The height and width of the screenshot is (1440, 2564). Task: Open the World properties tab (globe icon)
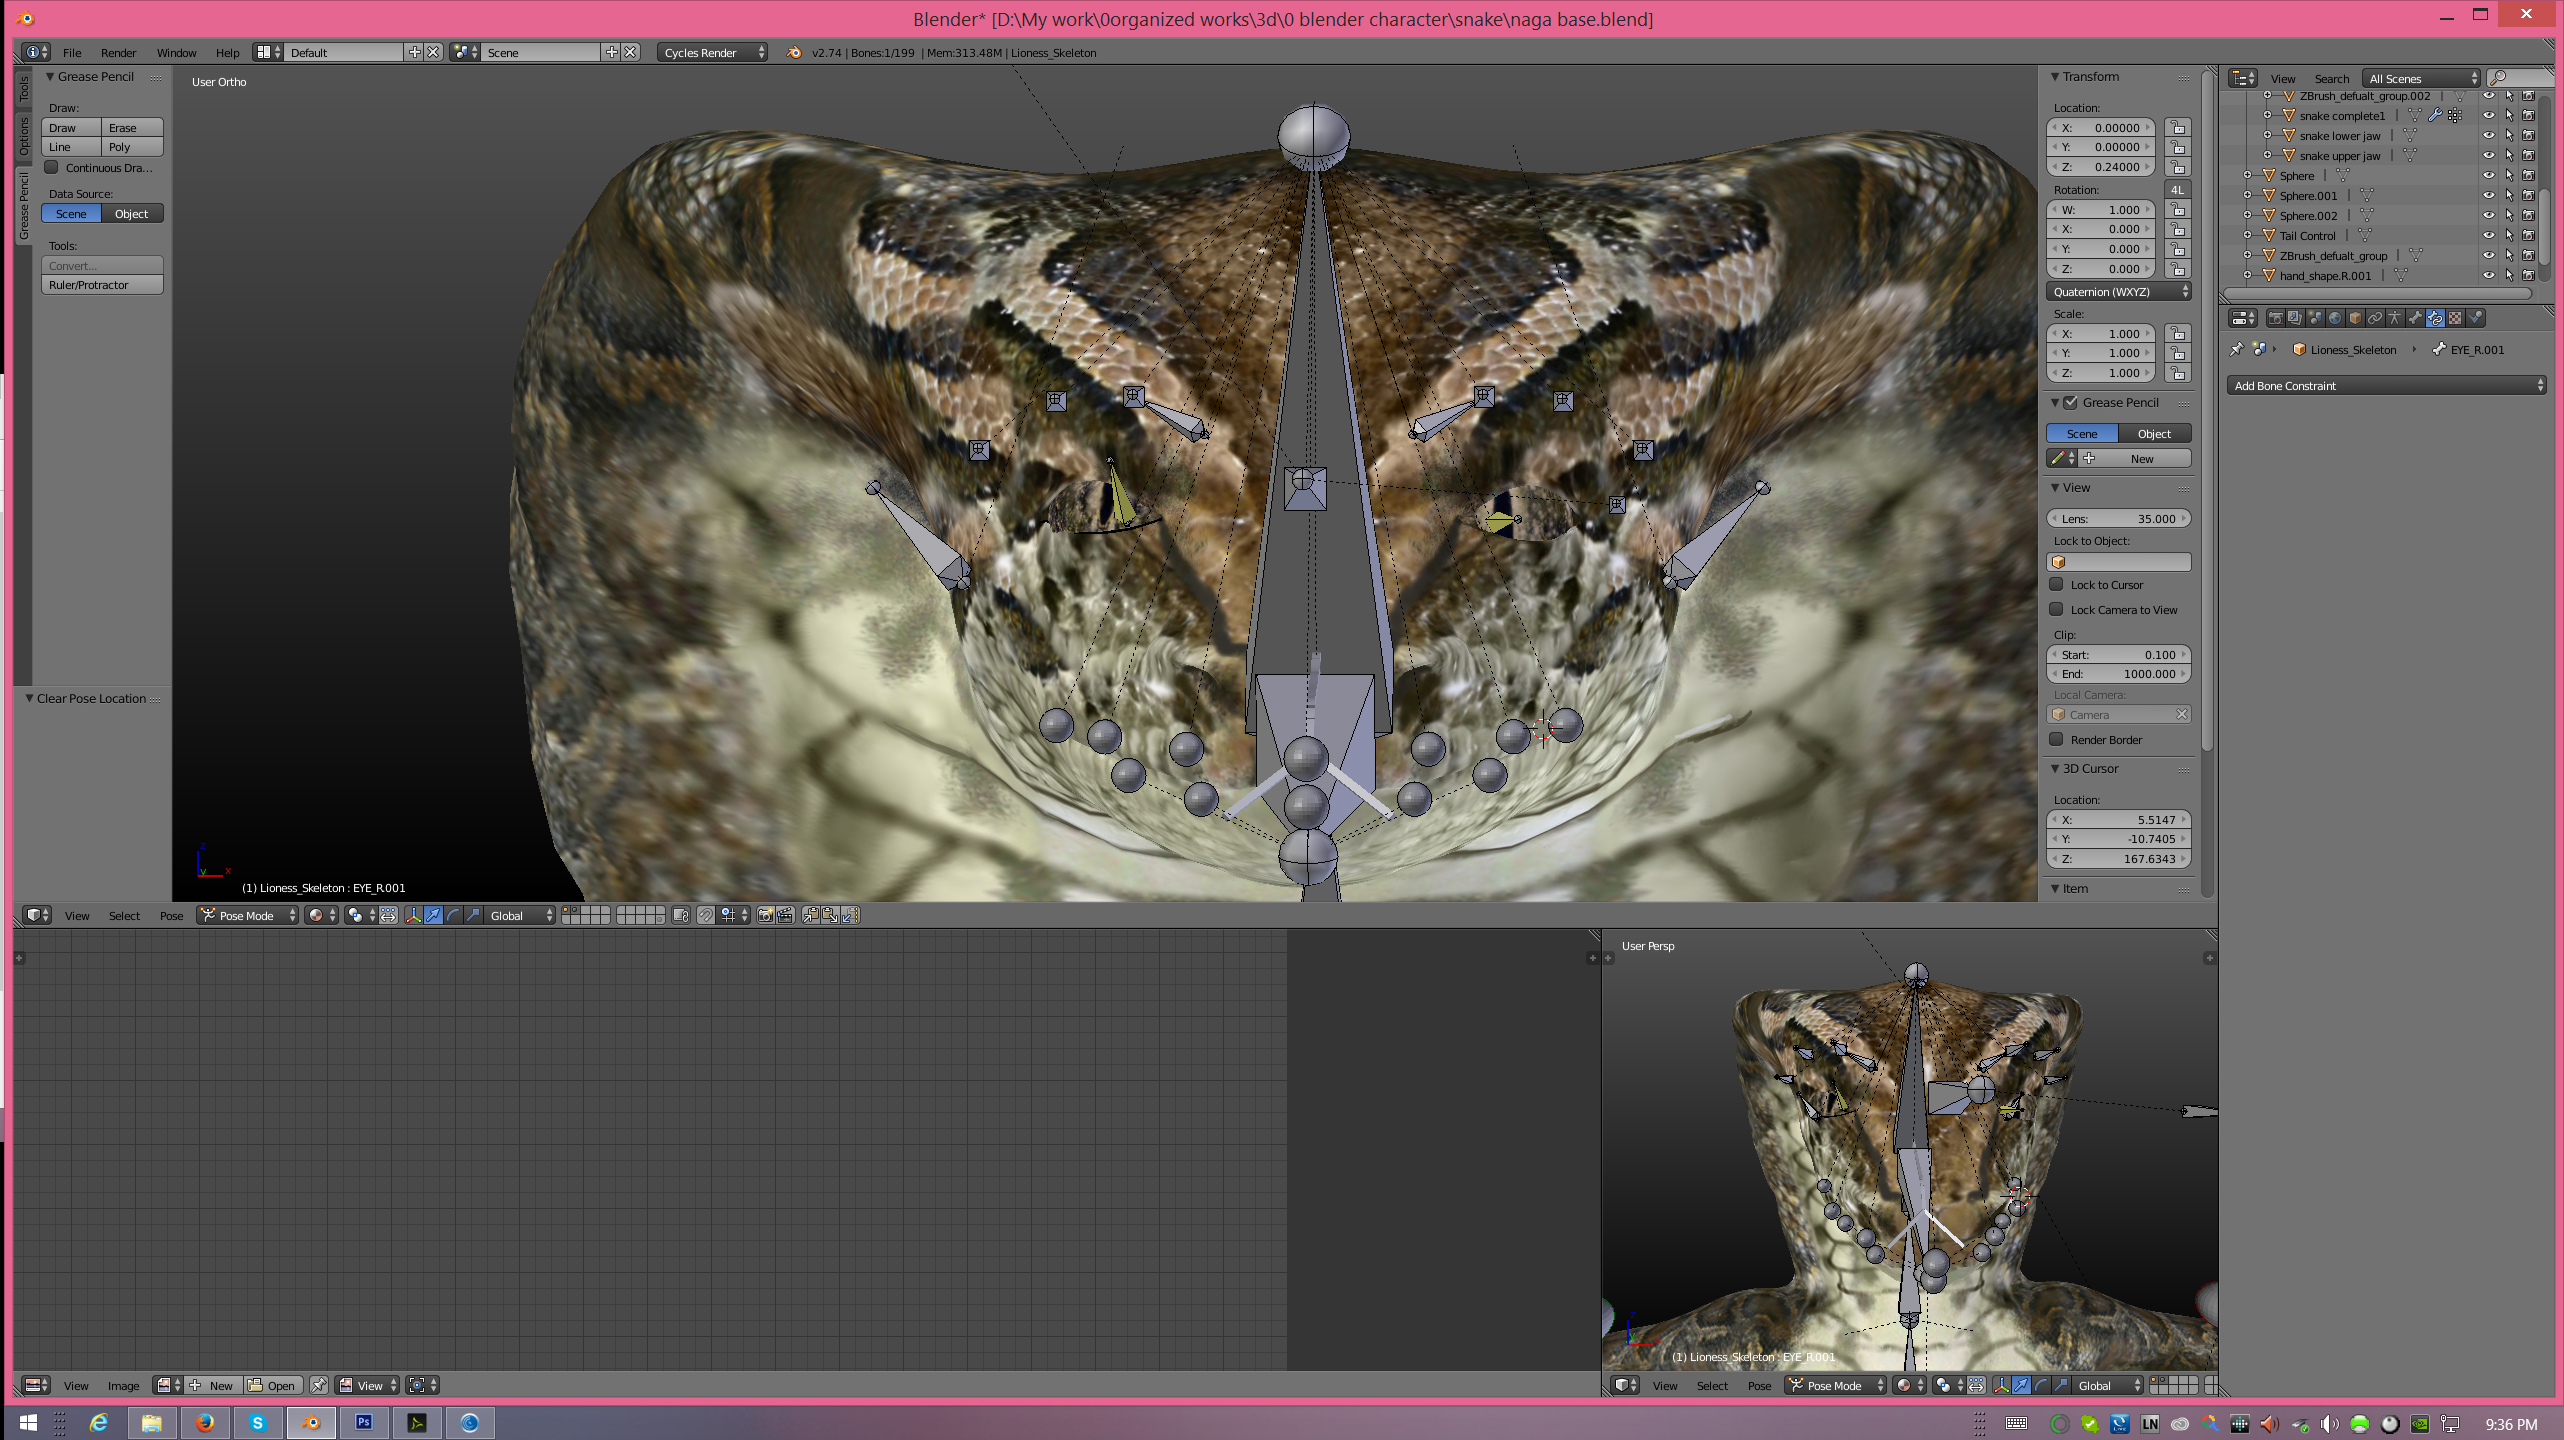coord(2335,318)
